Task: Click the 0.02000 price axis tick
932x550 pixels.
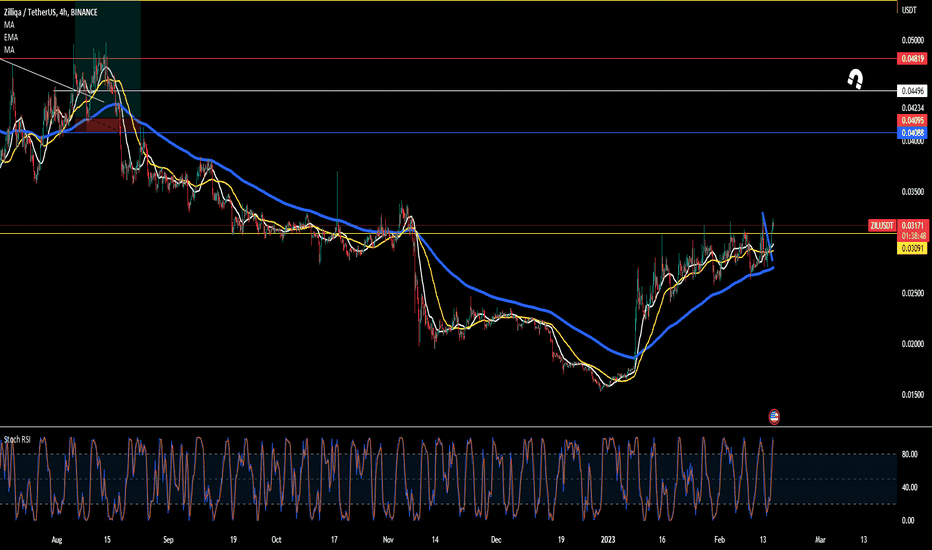Action: [912, 344]
